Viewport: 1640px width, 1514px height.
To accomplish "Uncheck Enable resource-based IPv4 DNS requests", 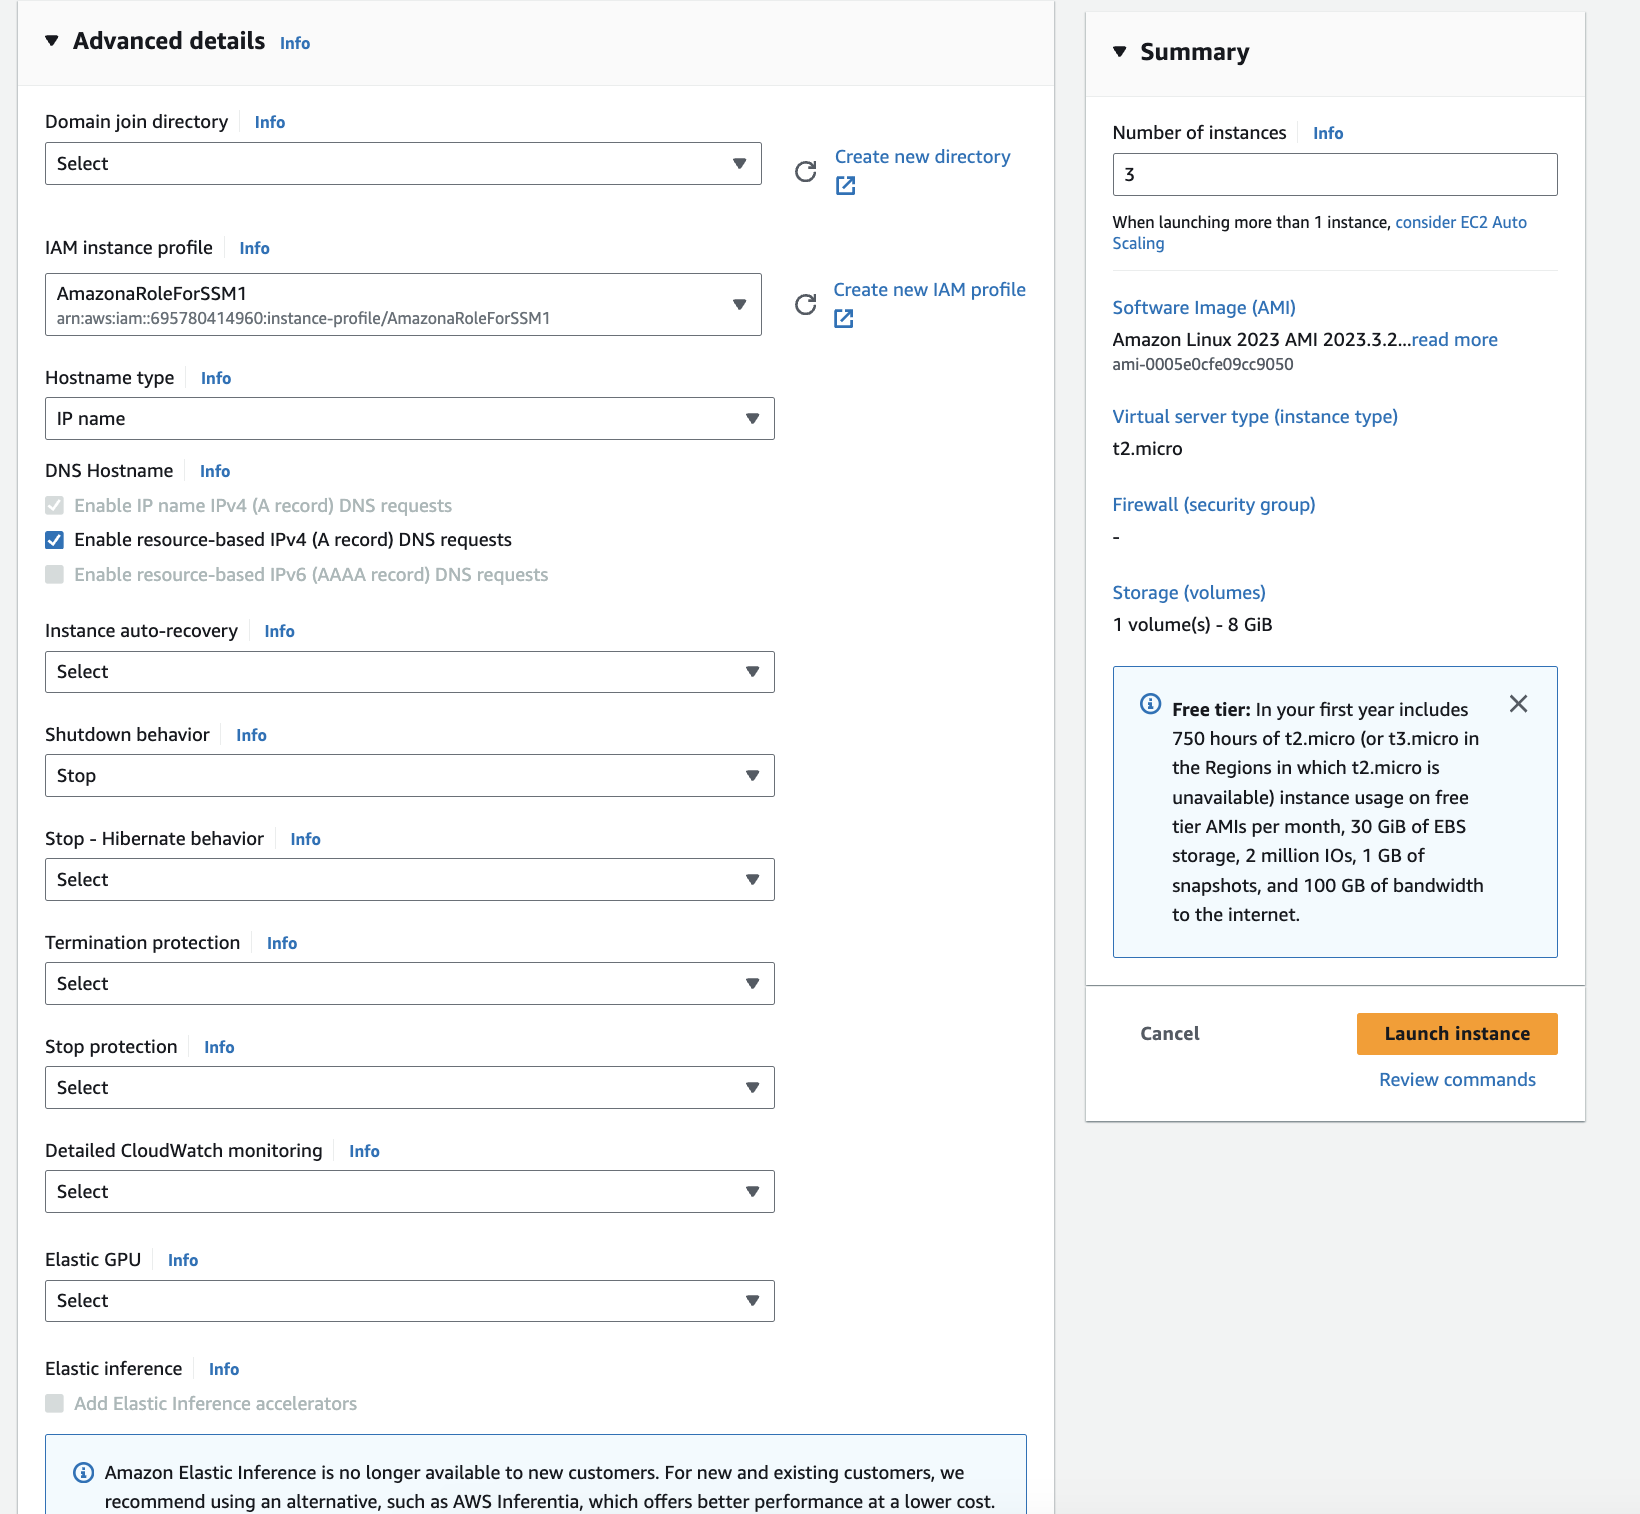I will coord(55,540).
